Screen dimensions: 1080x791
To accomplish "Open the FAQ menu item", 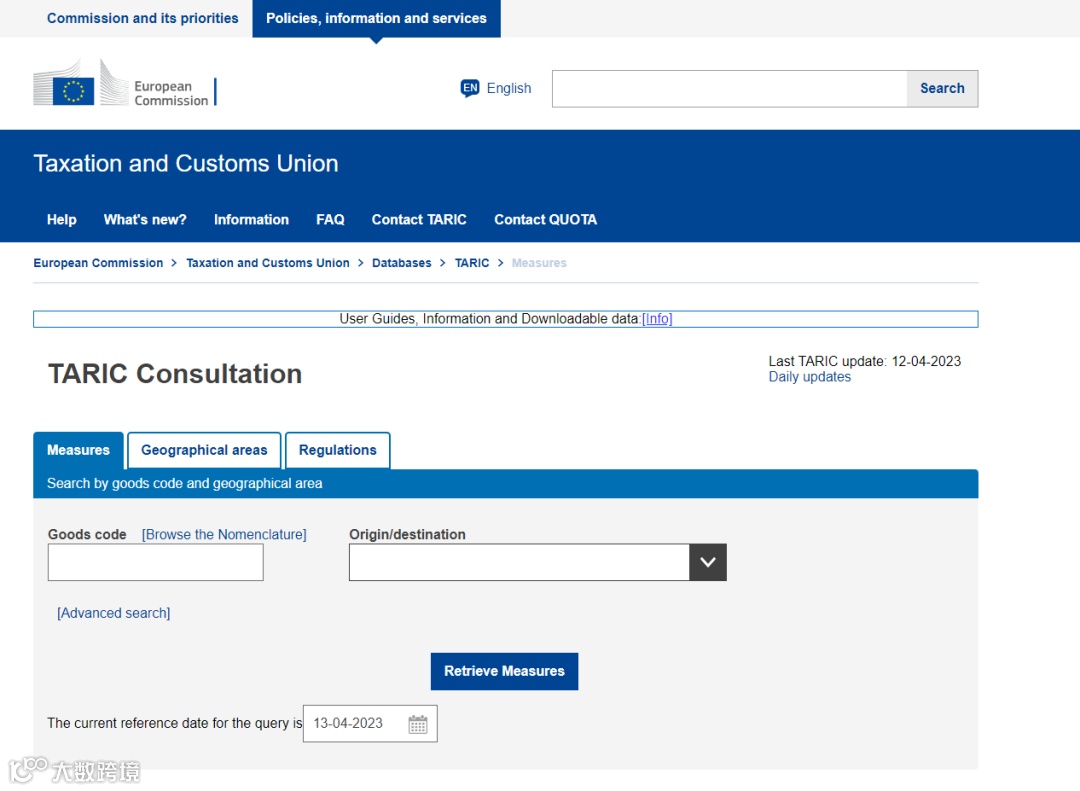I will [x=330, y=220].
